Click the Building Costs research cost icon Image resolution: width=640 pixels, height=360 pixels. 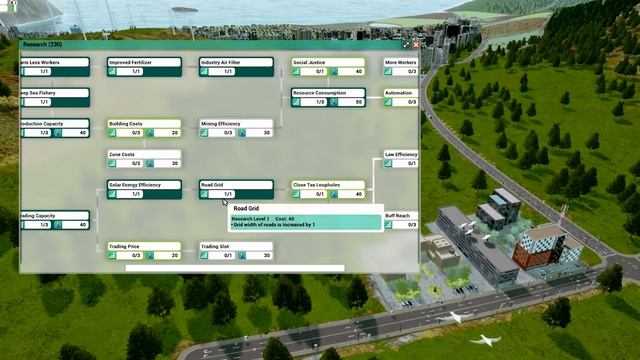[x=150, y=133]
